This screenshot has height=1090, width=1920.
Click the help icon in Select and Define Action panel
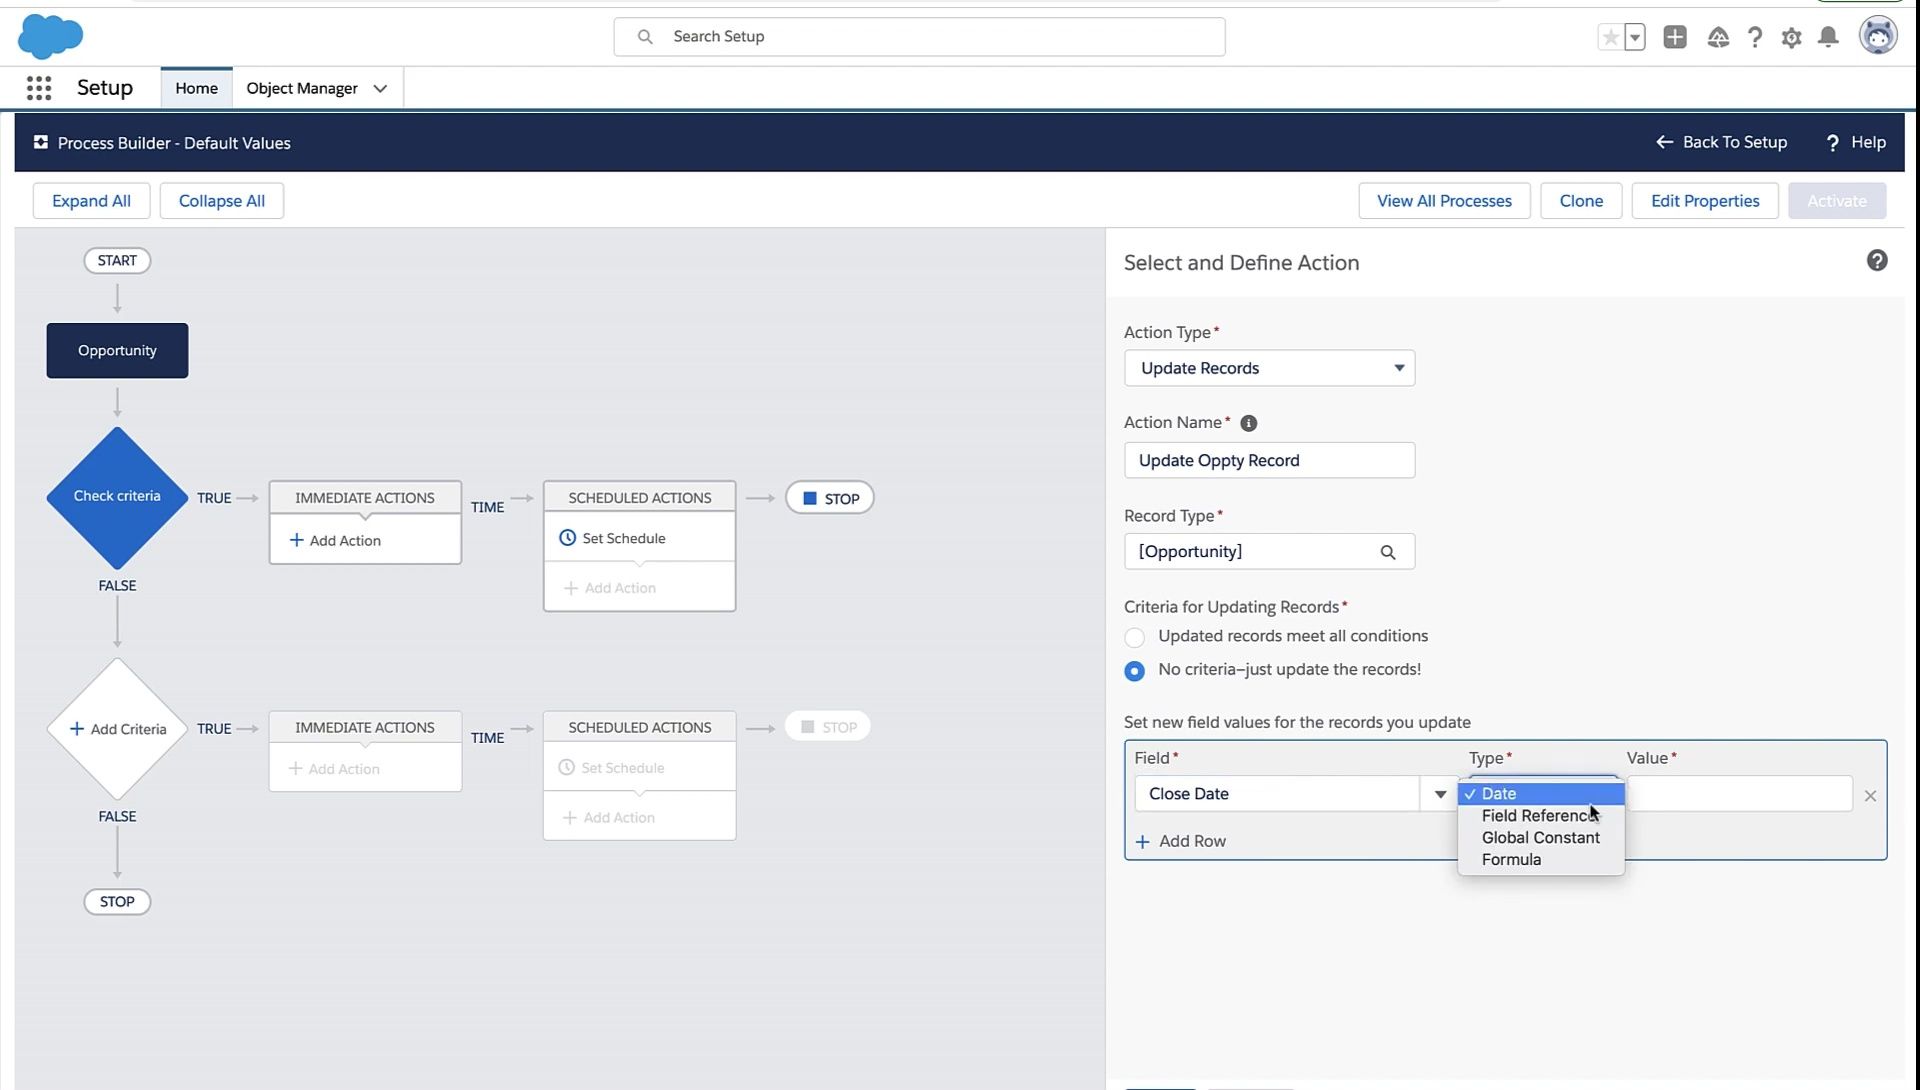pyautogui.click(x=1877, y=261)
